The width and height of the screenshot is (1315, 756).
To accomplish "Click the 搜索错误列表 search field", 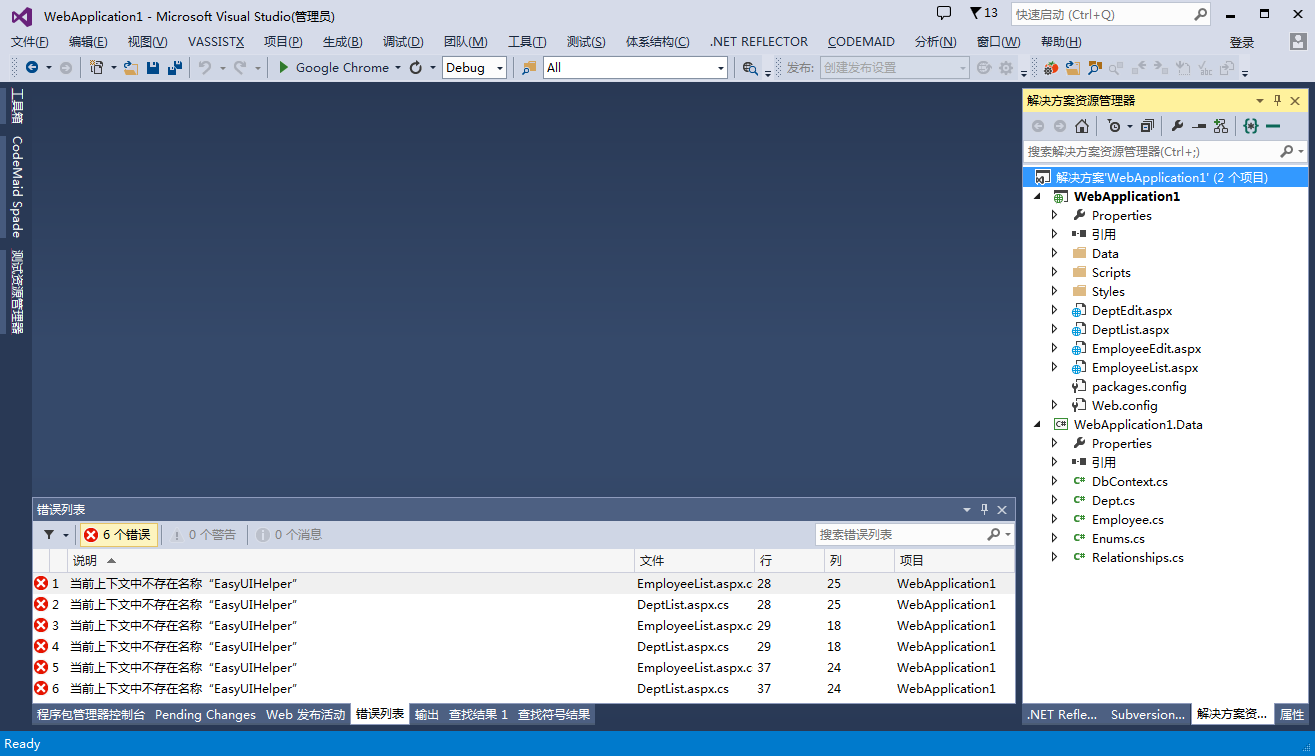I will coord(914,535).
